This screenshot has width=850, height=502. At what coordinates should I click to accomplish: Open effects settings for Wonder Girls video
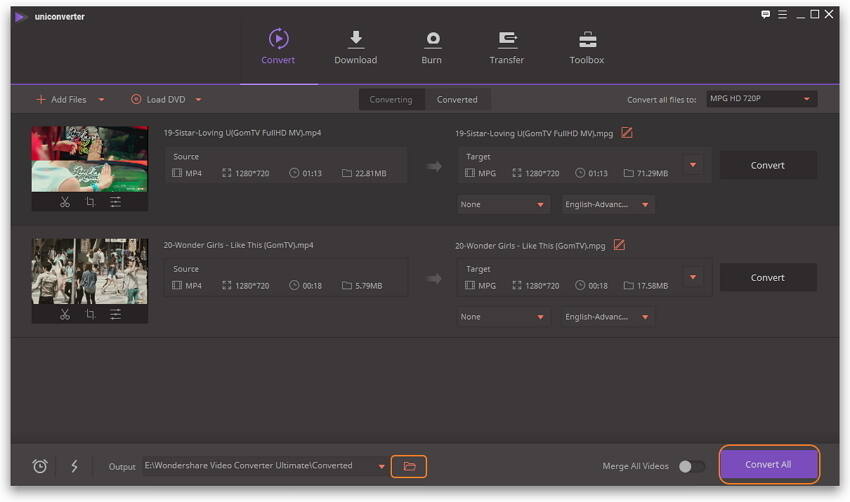click(115, 314)
